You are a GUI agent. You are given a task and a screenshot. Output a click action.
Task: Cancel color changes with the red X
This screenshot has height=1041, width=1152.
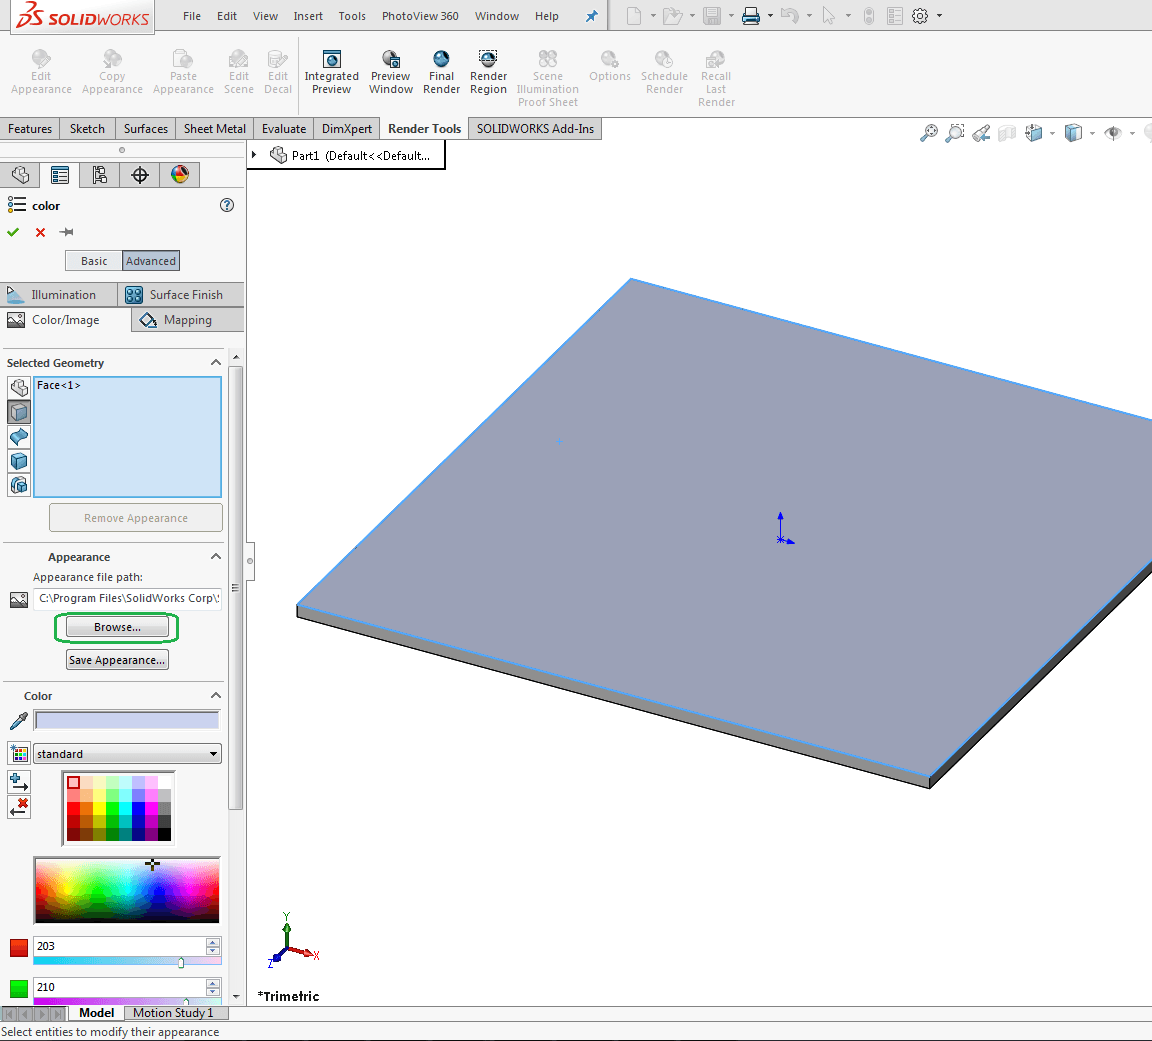click(40, 232)
